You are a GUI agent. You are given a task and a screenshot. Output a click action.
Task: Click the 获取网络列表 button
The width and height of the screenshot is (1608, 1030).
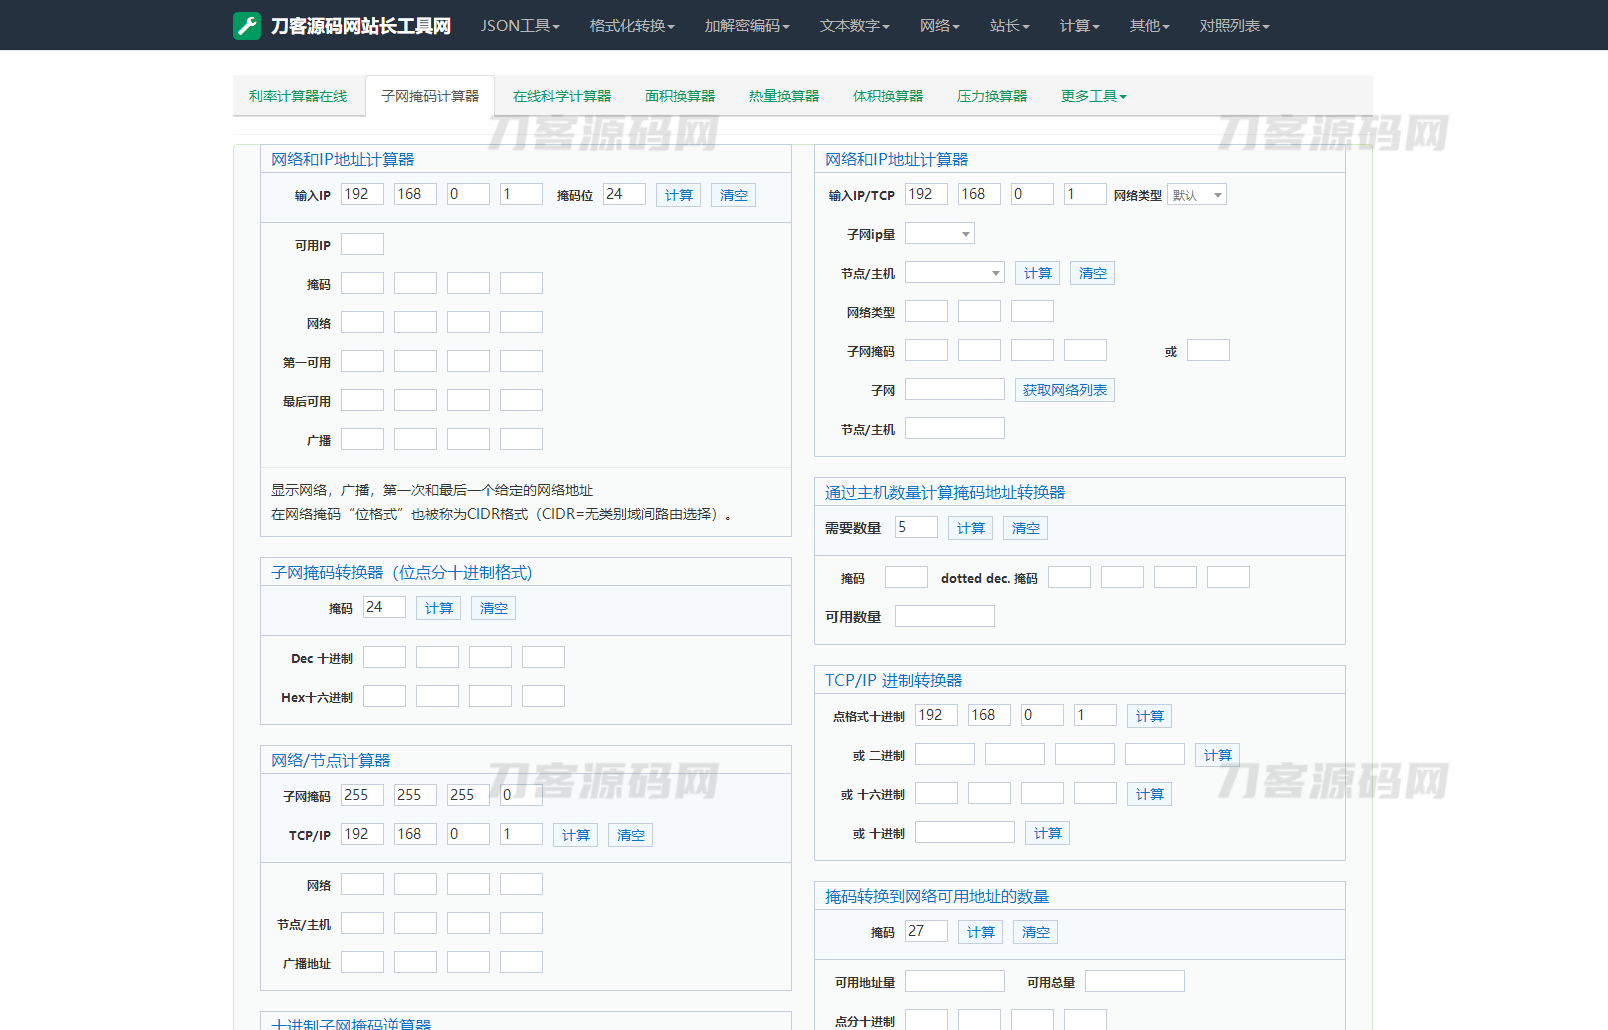tap(1064, 390)
